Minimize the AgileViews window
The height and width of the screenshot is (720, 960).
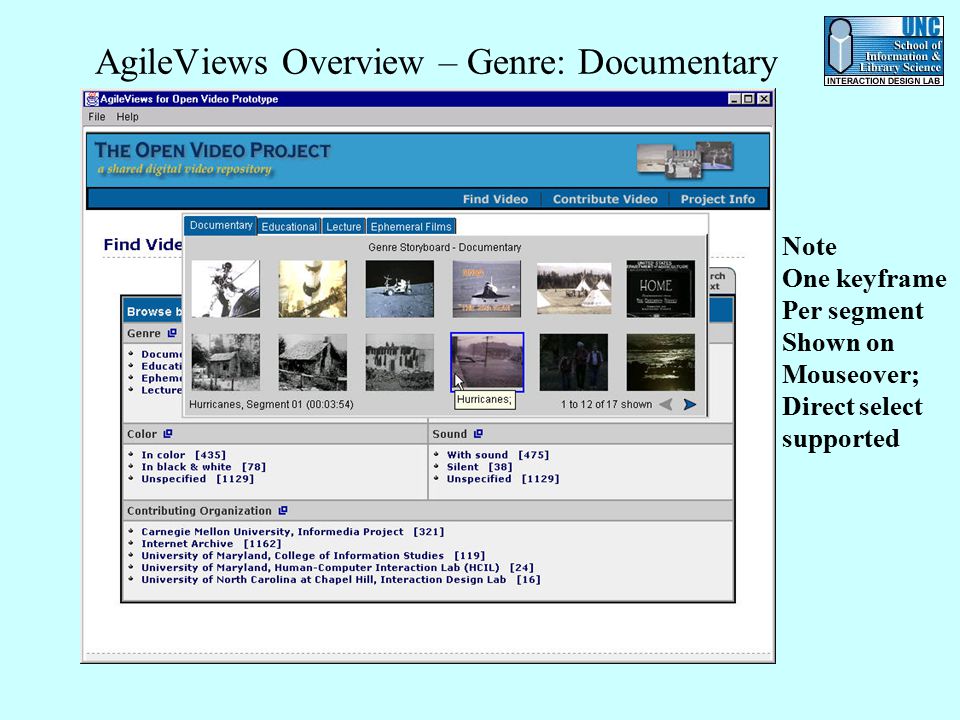click(x=735, y=99)
